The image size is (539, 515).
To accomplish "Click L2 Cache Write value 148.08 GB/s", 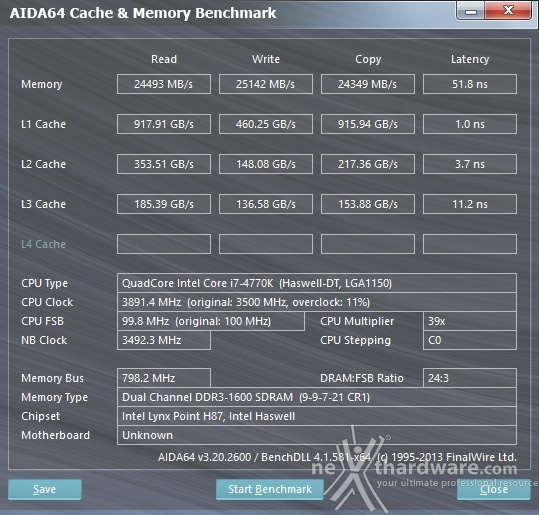I will point(266,164).
